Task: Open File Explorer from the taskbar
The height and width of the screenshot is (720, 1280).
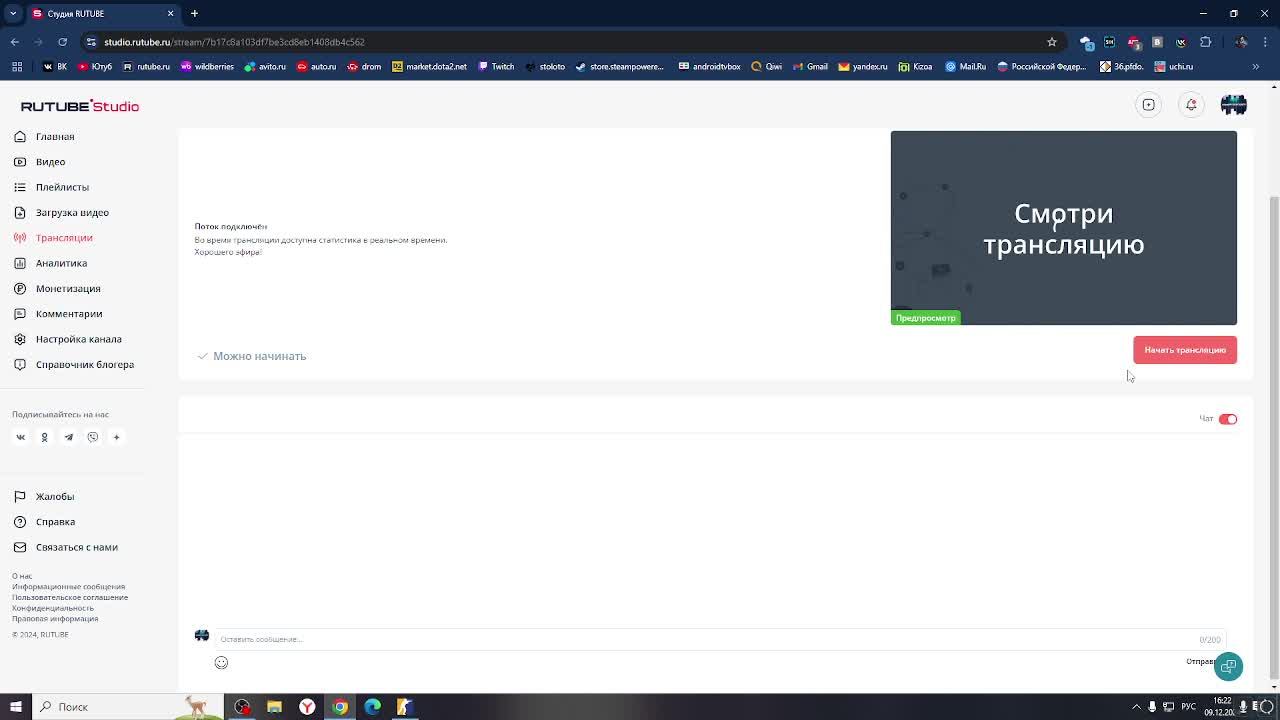Action: tap(274, 707)
